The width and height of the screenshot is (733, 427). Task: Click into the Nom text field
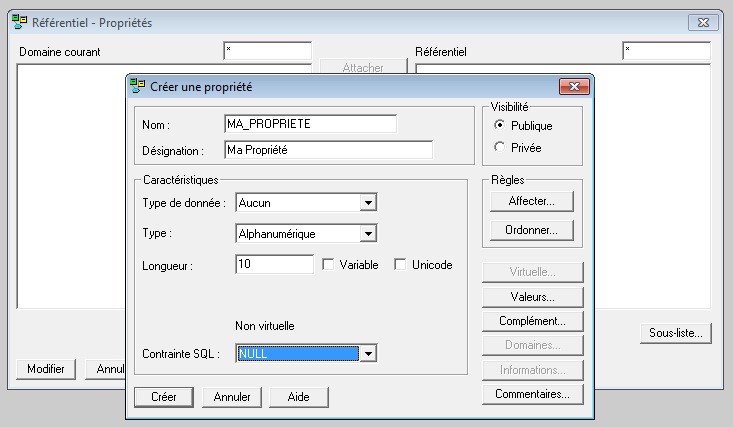tap(310, 123)
